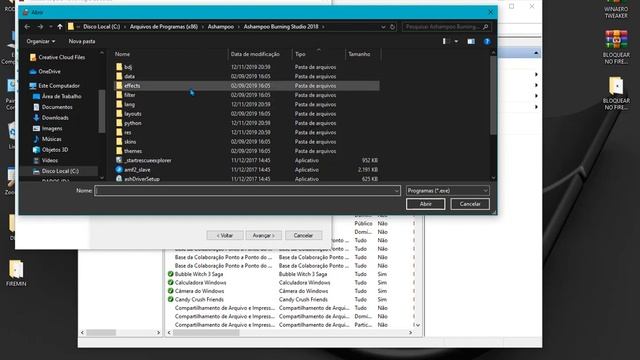Go up one folder level with up arrow
The width and height of the screenshot is (640, 360).
[60, 27]
